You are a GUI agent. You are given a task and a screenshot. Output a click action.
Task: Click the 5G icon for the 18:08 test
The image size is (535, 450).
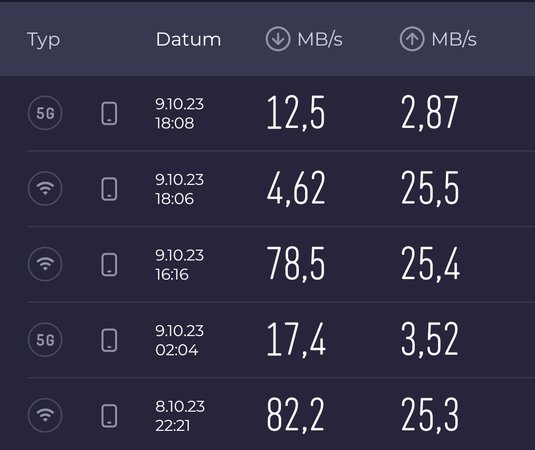click(45, 113)
